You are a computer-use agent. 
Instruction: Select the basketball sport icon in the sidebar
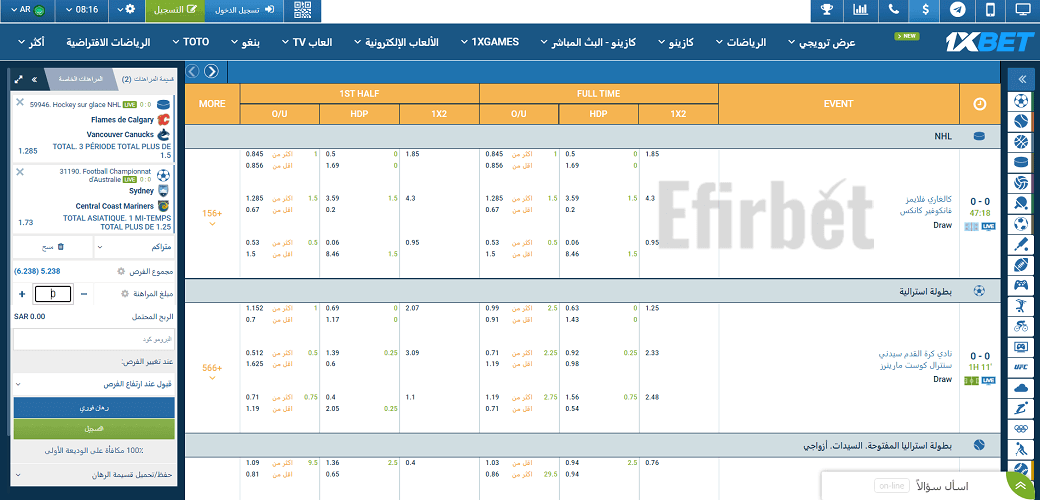pos(1021,142)
